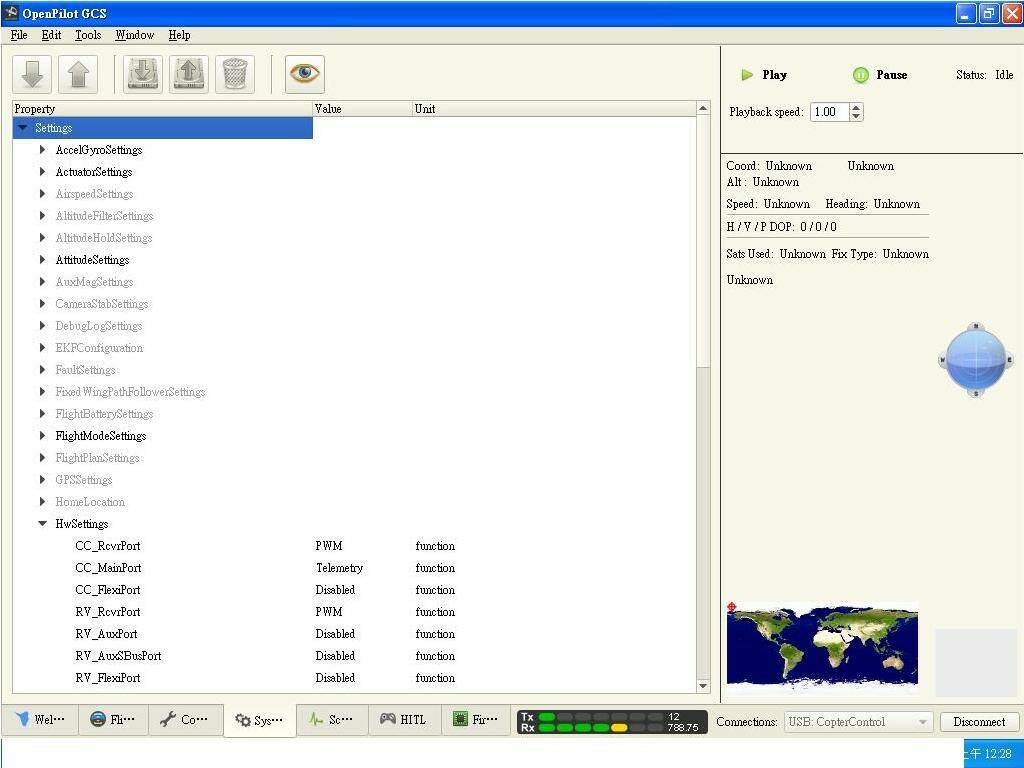Image resolution: width=1024 pixels, height=768 pixels.
Task: Open the Welcome tab
Action: 40,720
